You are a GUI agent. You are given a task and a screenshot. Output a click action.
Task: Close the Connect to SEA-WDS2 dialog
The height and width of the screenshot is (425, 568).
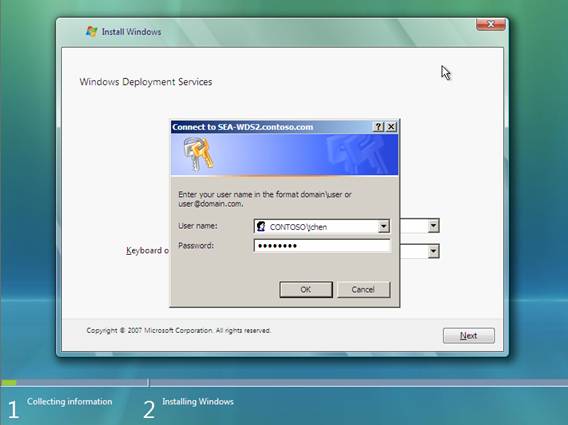coord(391,127)
